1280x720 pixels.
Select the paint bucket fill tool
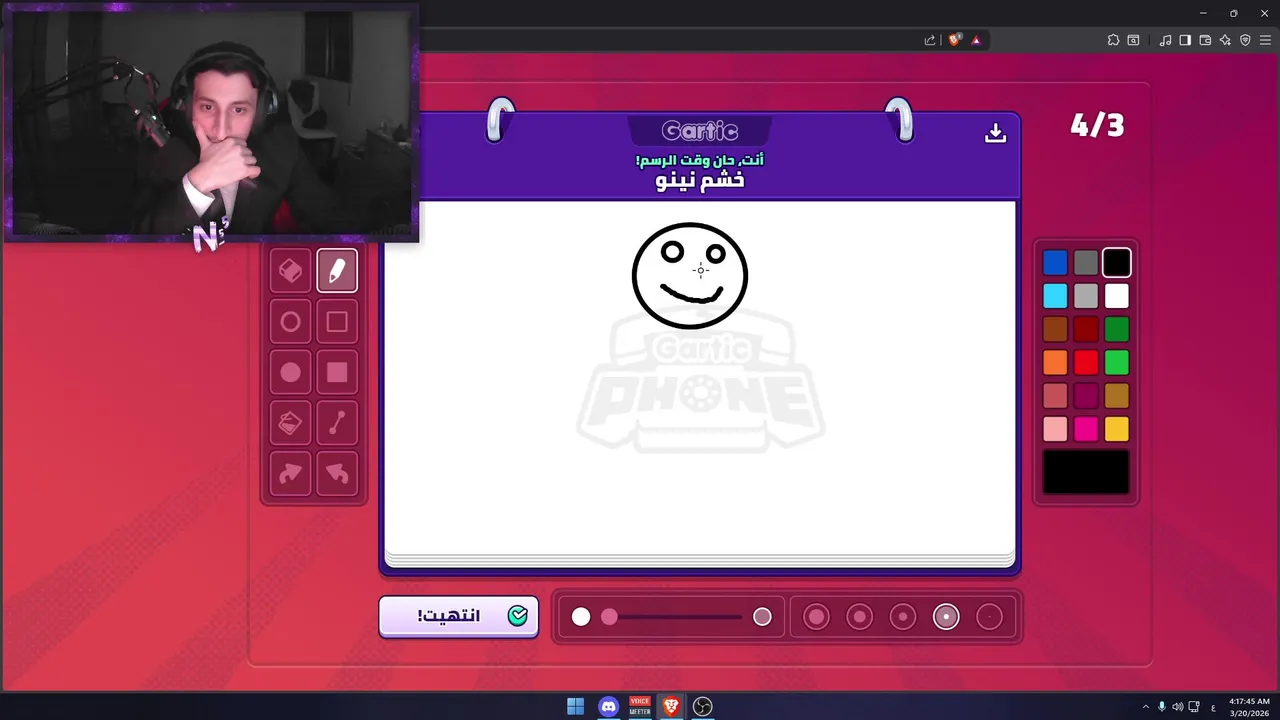coord(290,423)
